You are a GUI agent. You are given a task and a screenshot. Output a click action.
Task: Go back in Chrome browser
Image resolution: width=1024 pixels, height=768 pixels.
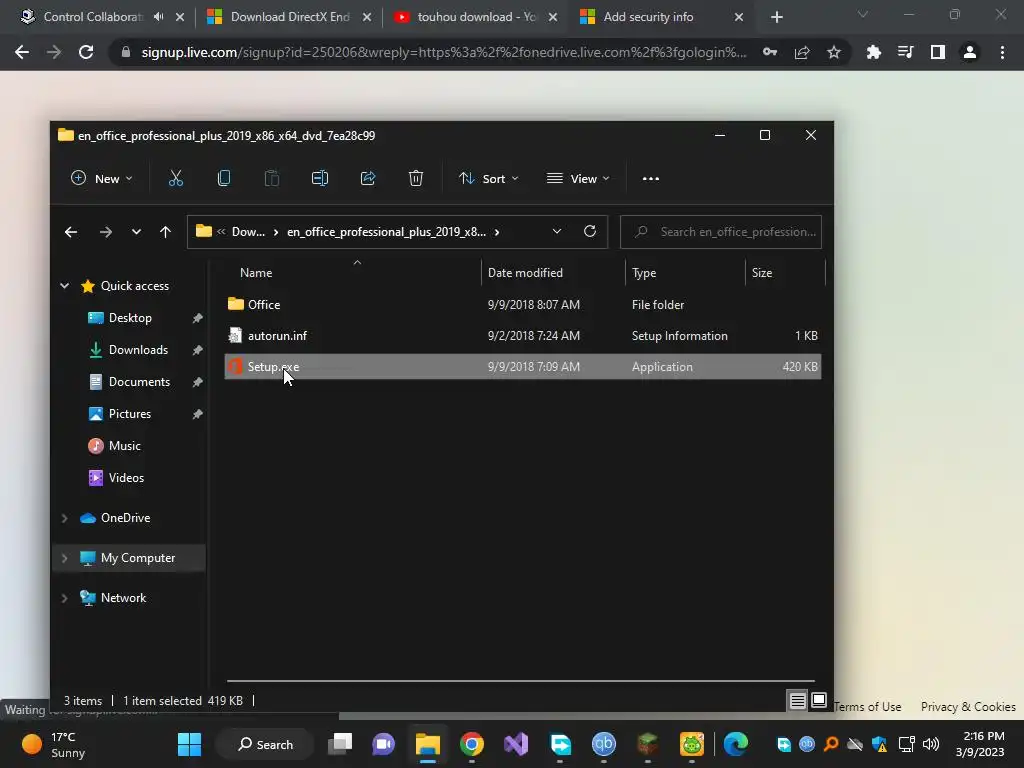coord(22,52)
